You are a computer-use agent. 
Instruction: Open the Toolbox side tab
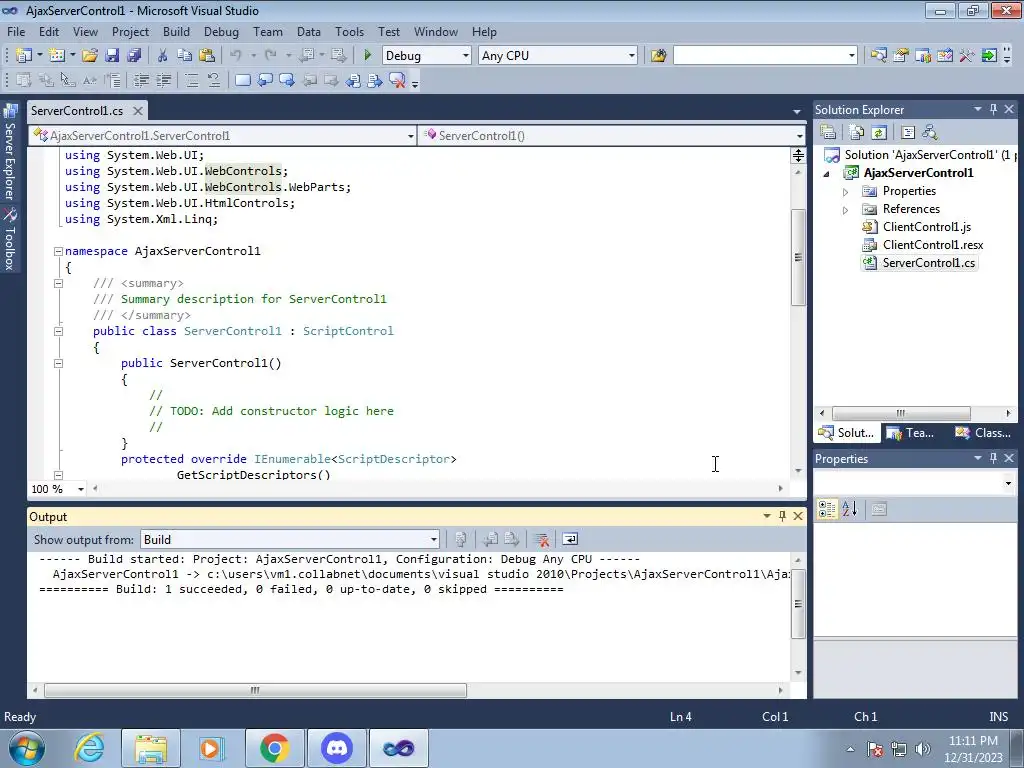10,240
